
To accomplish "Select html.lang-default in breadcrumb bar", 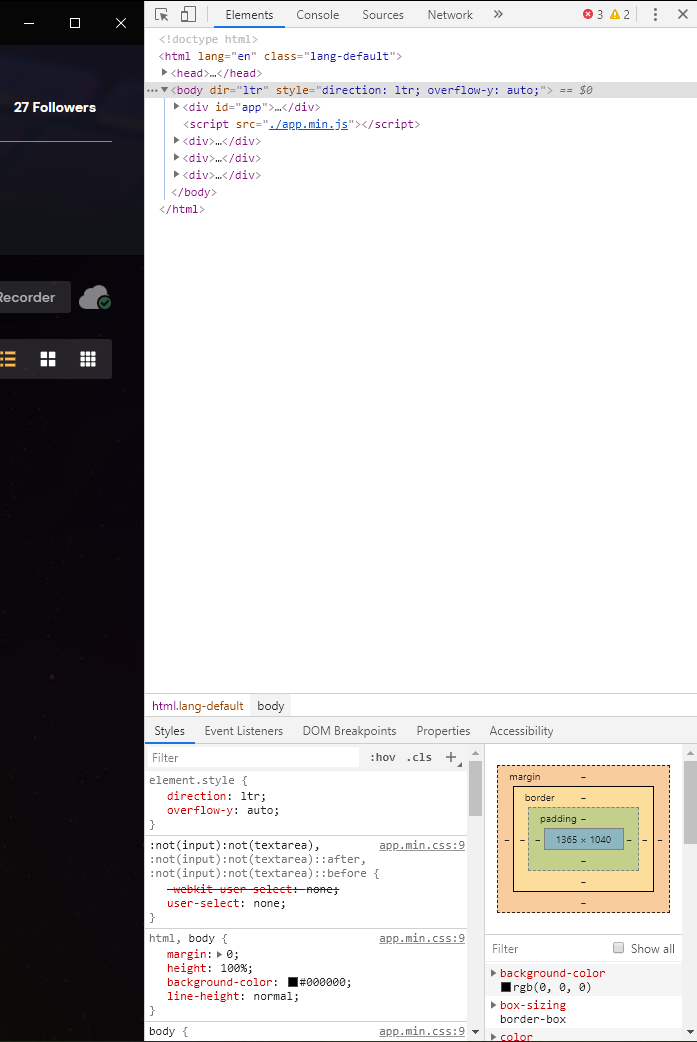I will pyautogui.click(x=197, y=706).
